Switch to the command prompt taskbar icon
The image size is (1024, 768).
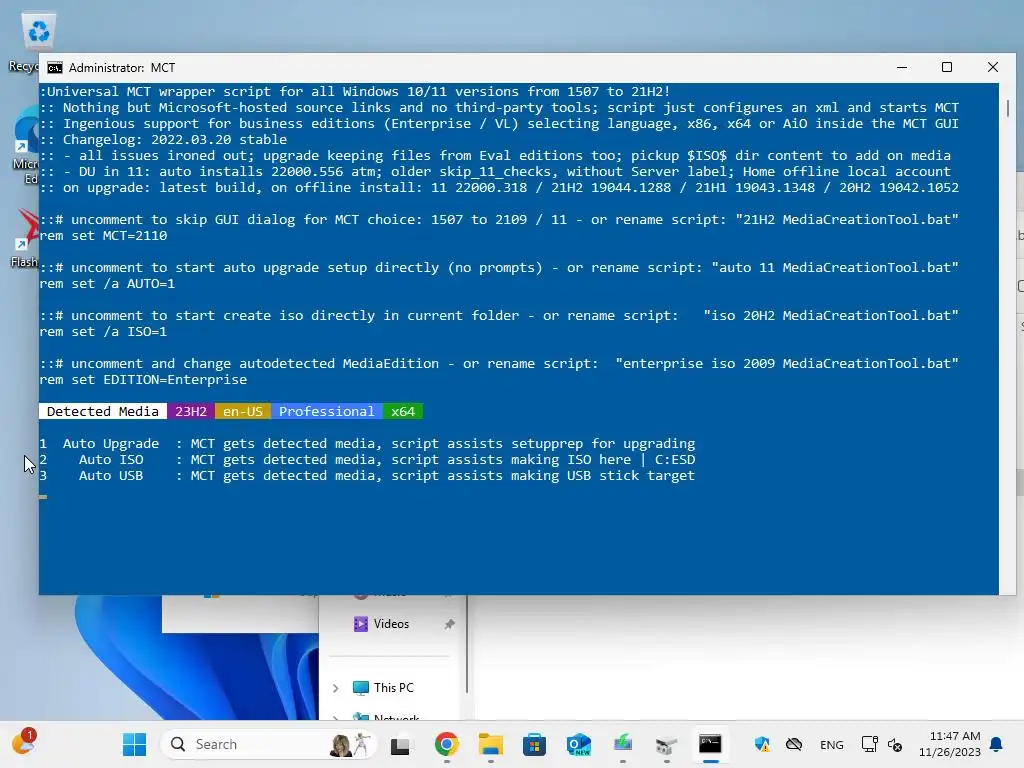(x=710, y=744)
